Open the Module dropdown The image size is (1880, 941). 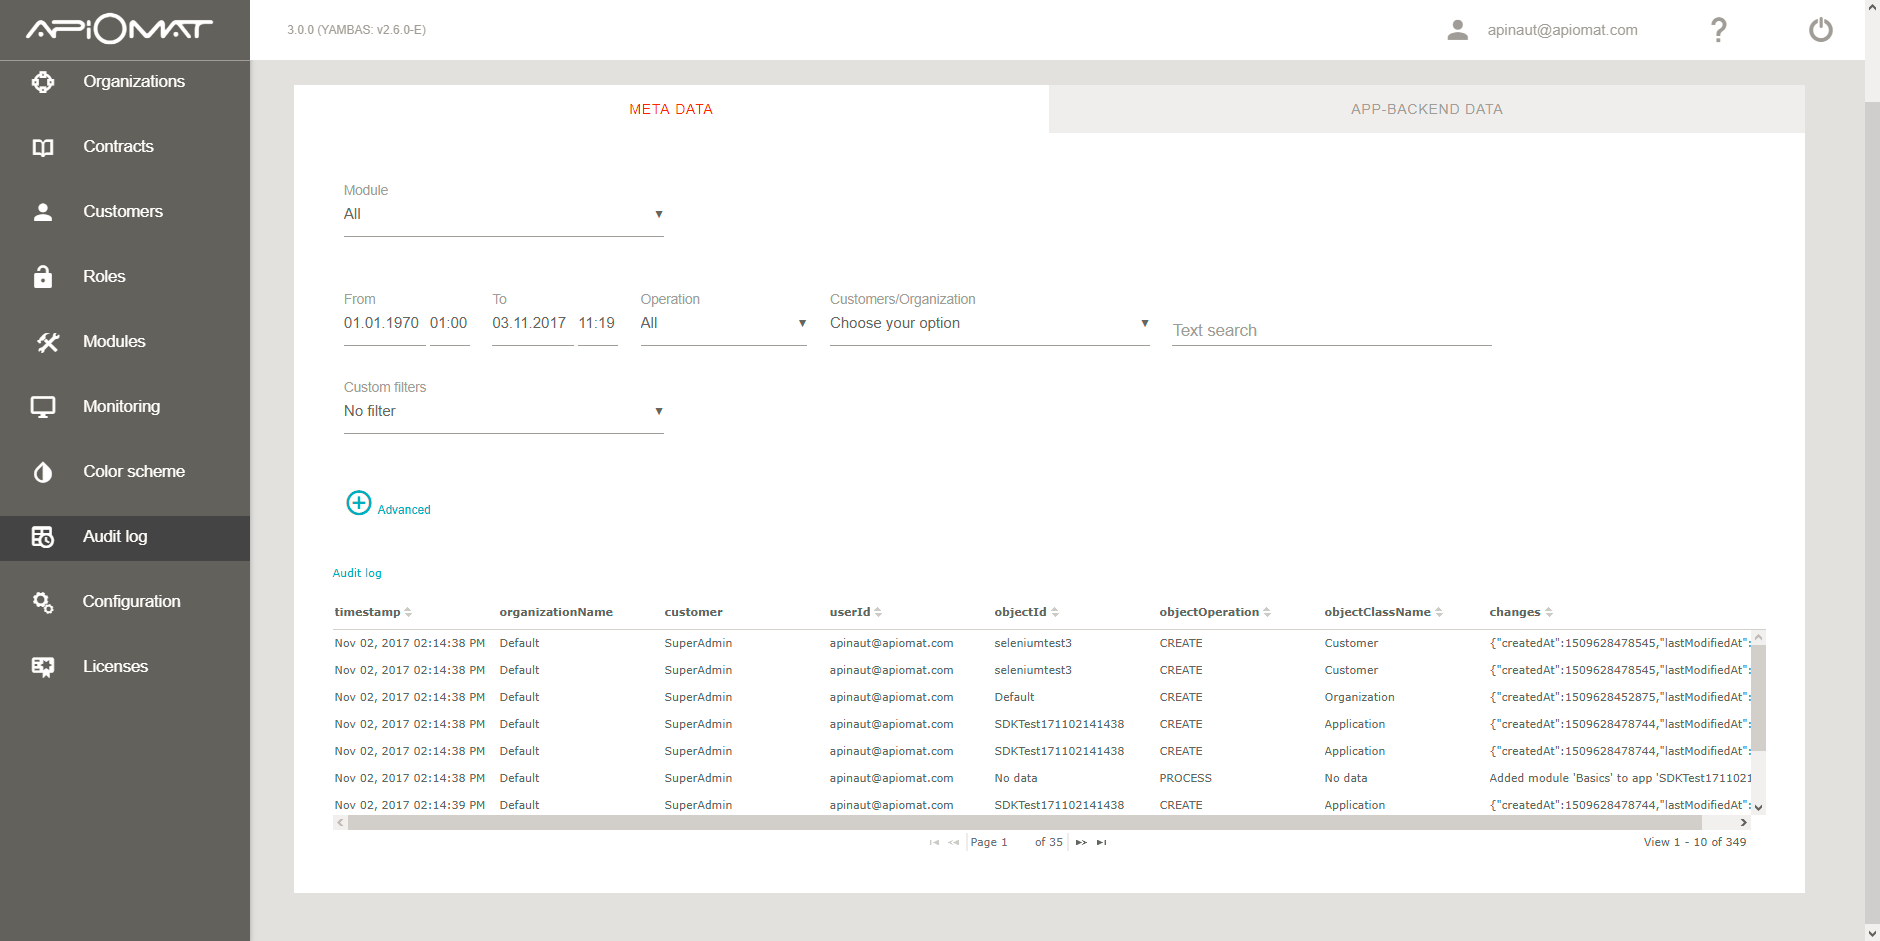coord(503,215)
